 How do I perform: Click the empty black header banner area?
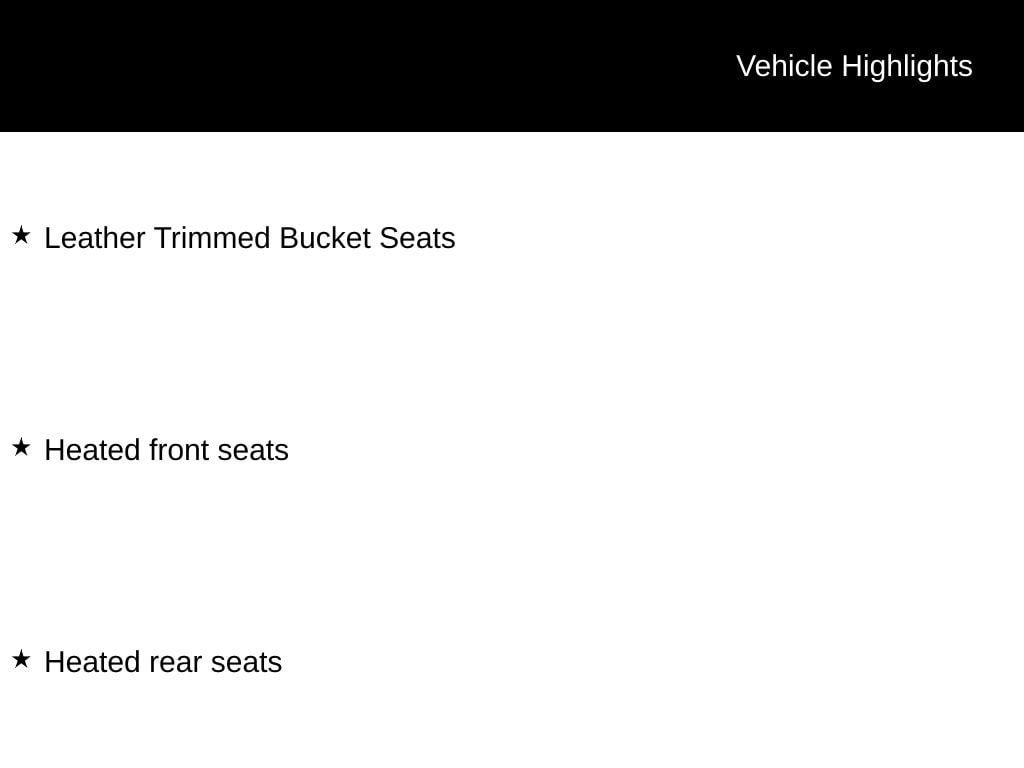(x=350, y=66)
